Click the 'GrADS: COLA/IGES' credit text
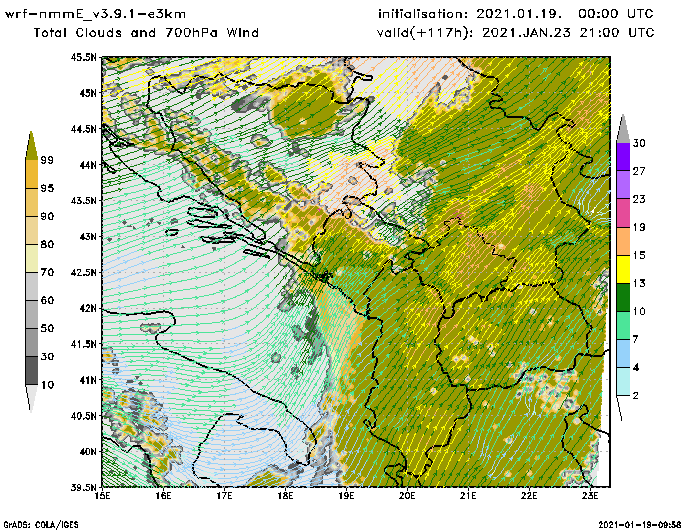Screen dimensions: 700x530 pos(41,525)
